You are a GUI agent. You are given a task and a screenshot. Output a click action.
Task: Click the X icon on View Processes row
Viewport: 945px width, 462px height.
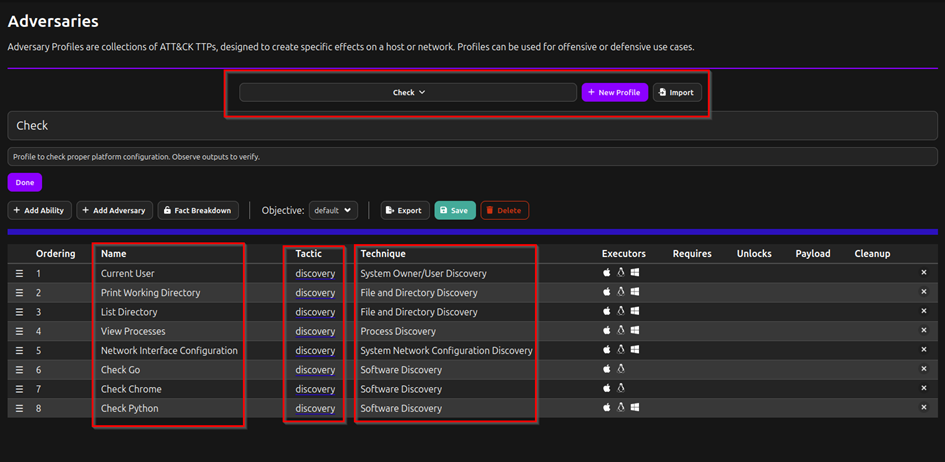point(924,331)
